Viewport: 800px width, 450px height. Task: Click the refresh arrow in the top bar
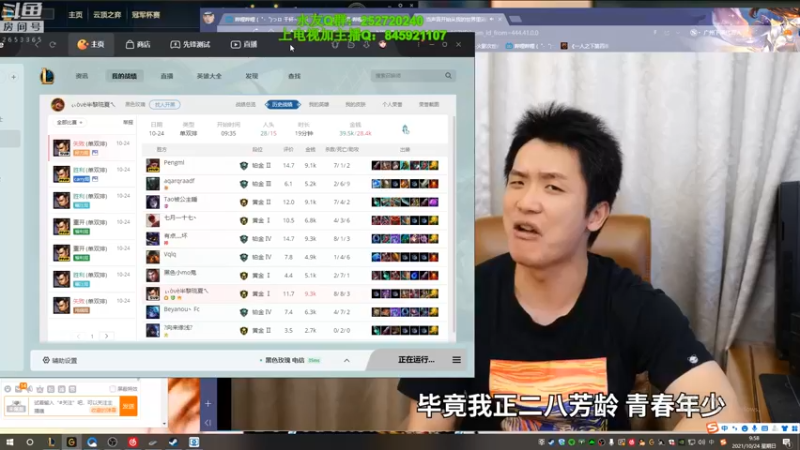pyautogui.click(x=53, y=45)
